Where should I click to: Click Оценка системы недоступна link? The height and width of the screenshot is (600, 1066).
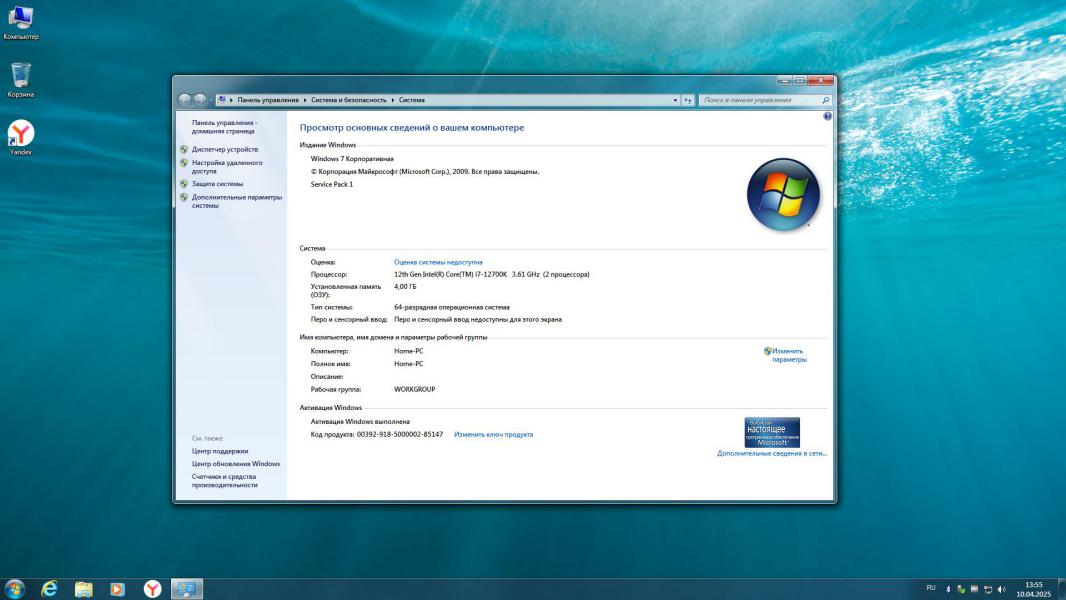[x=438, y=262]
